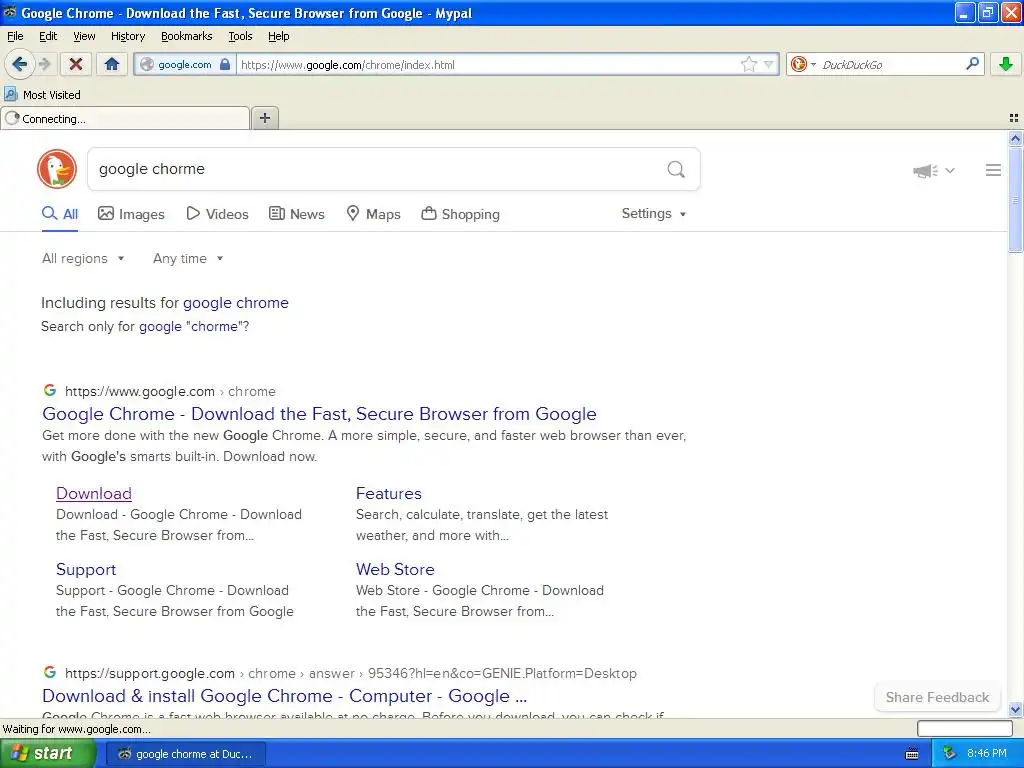Click the 'google chrome' corrected query link
Screen dimensions: 1024x768
(x=236, y=303)
